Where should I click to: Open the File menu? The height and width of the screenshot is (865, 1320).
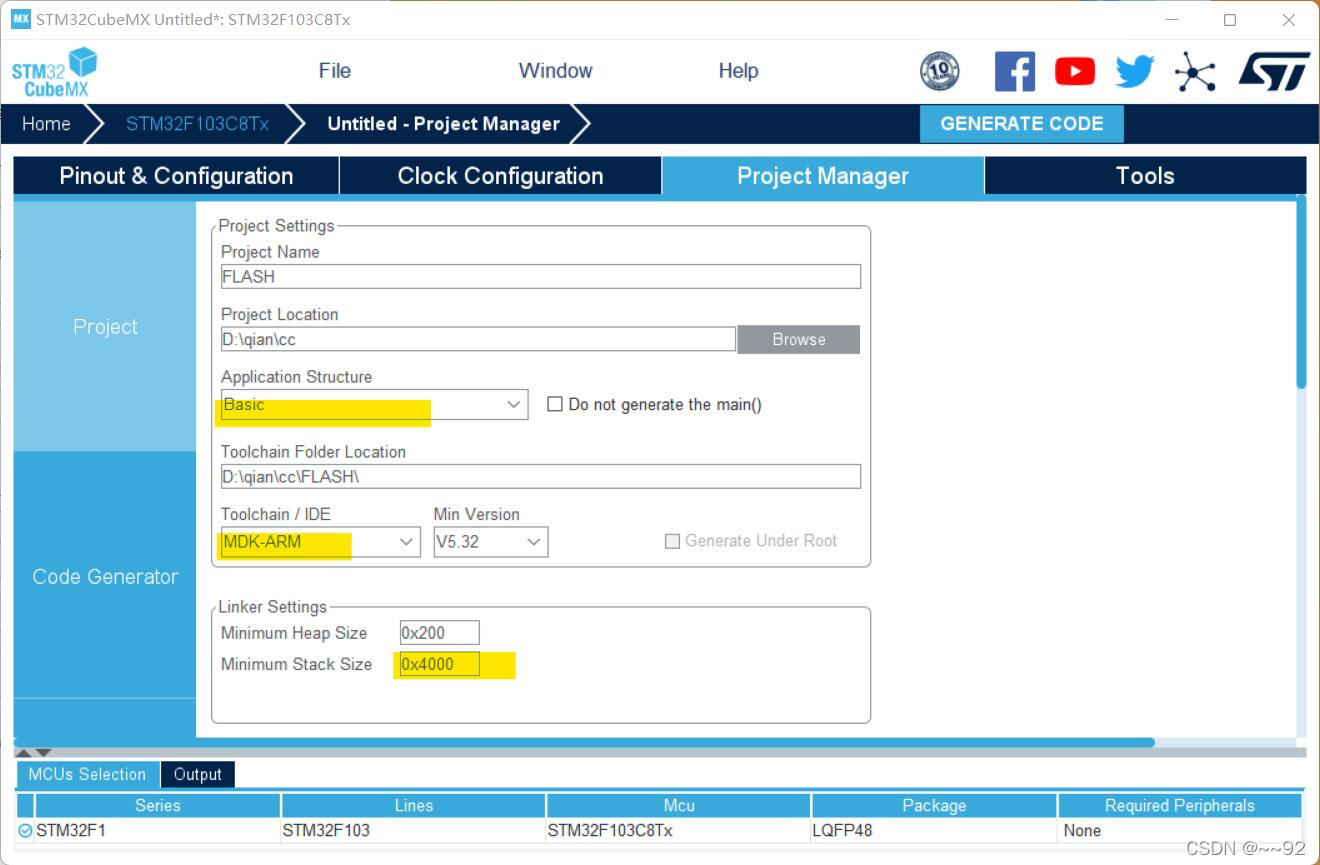[x=334, y=71]
